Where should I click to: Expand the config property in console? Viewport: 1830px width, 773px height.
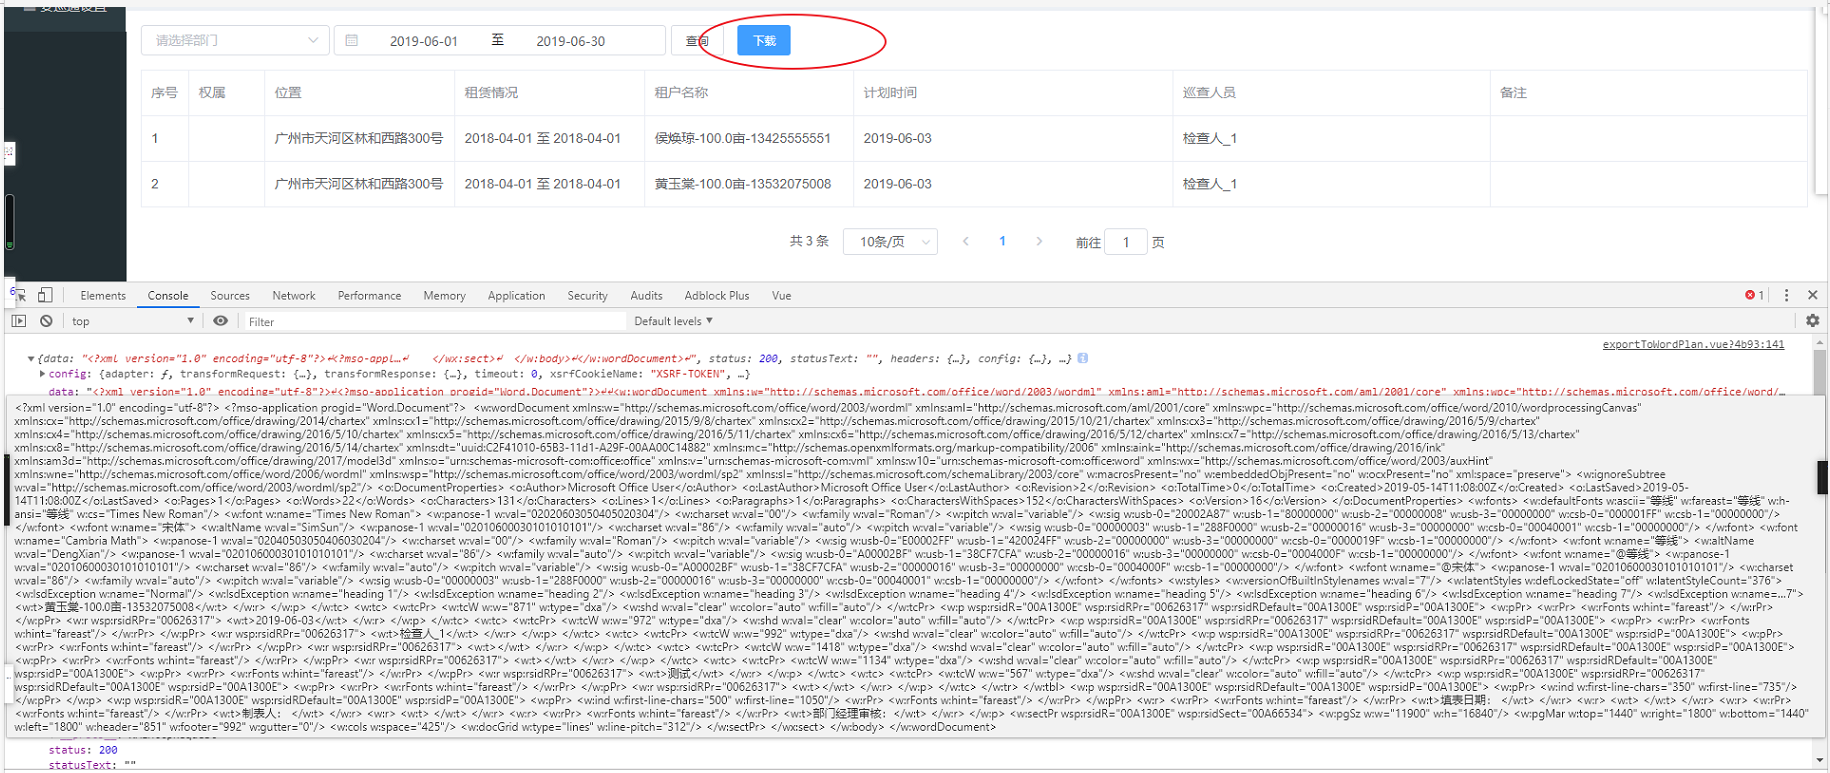[42, 374]
